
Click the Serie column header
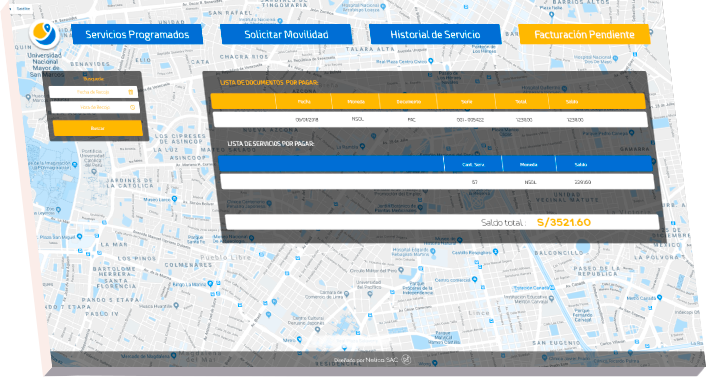(466, 102)
